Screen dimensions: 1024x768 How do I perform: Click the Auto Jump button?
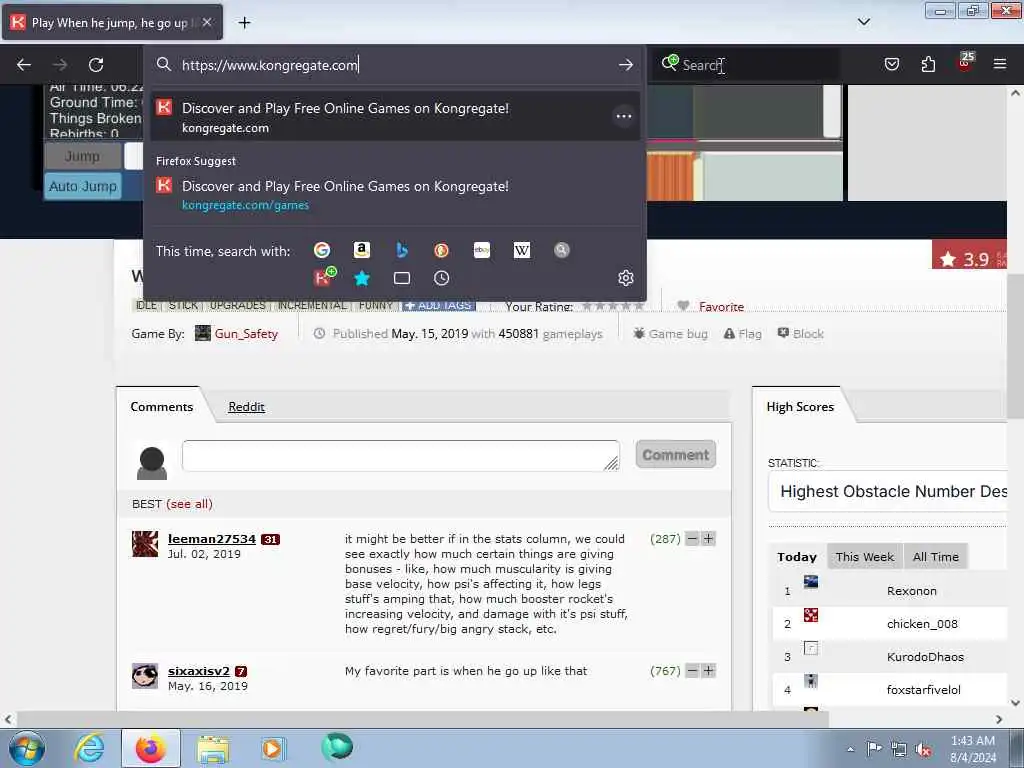(83, 186)
